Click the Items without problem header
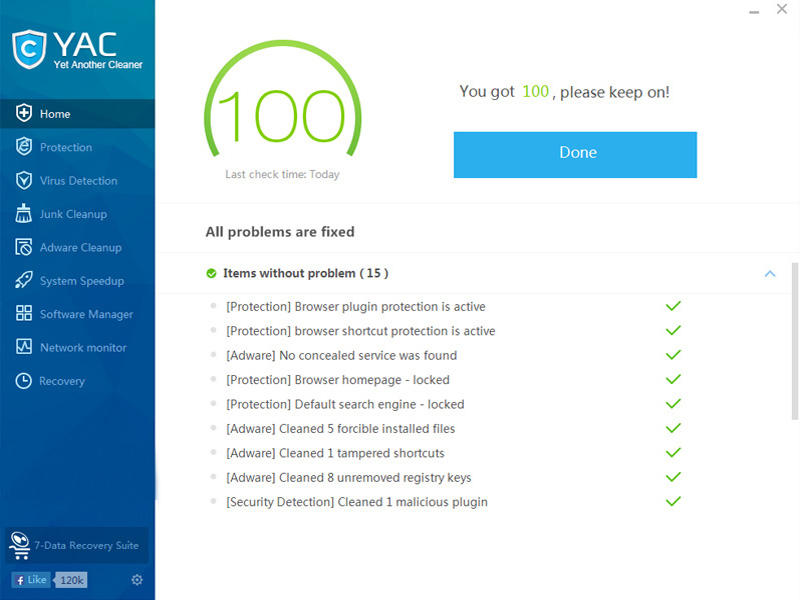Screen dimensions: 800x600 tap(305, 273)
